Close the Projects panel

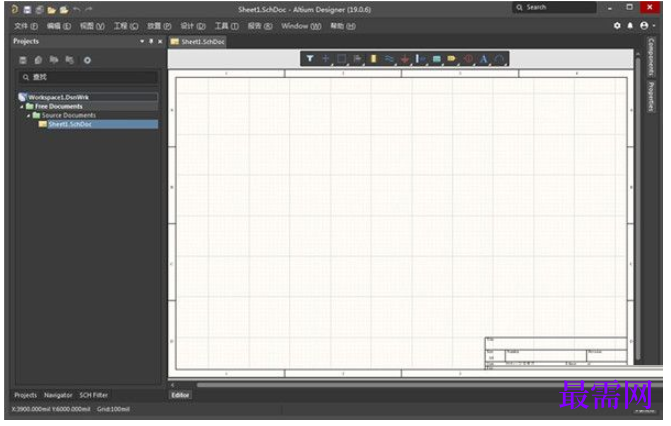(x=160, y=42)
